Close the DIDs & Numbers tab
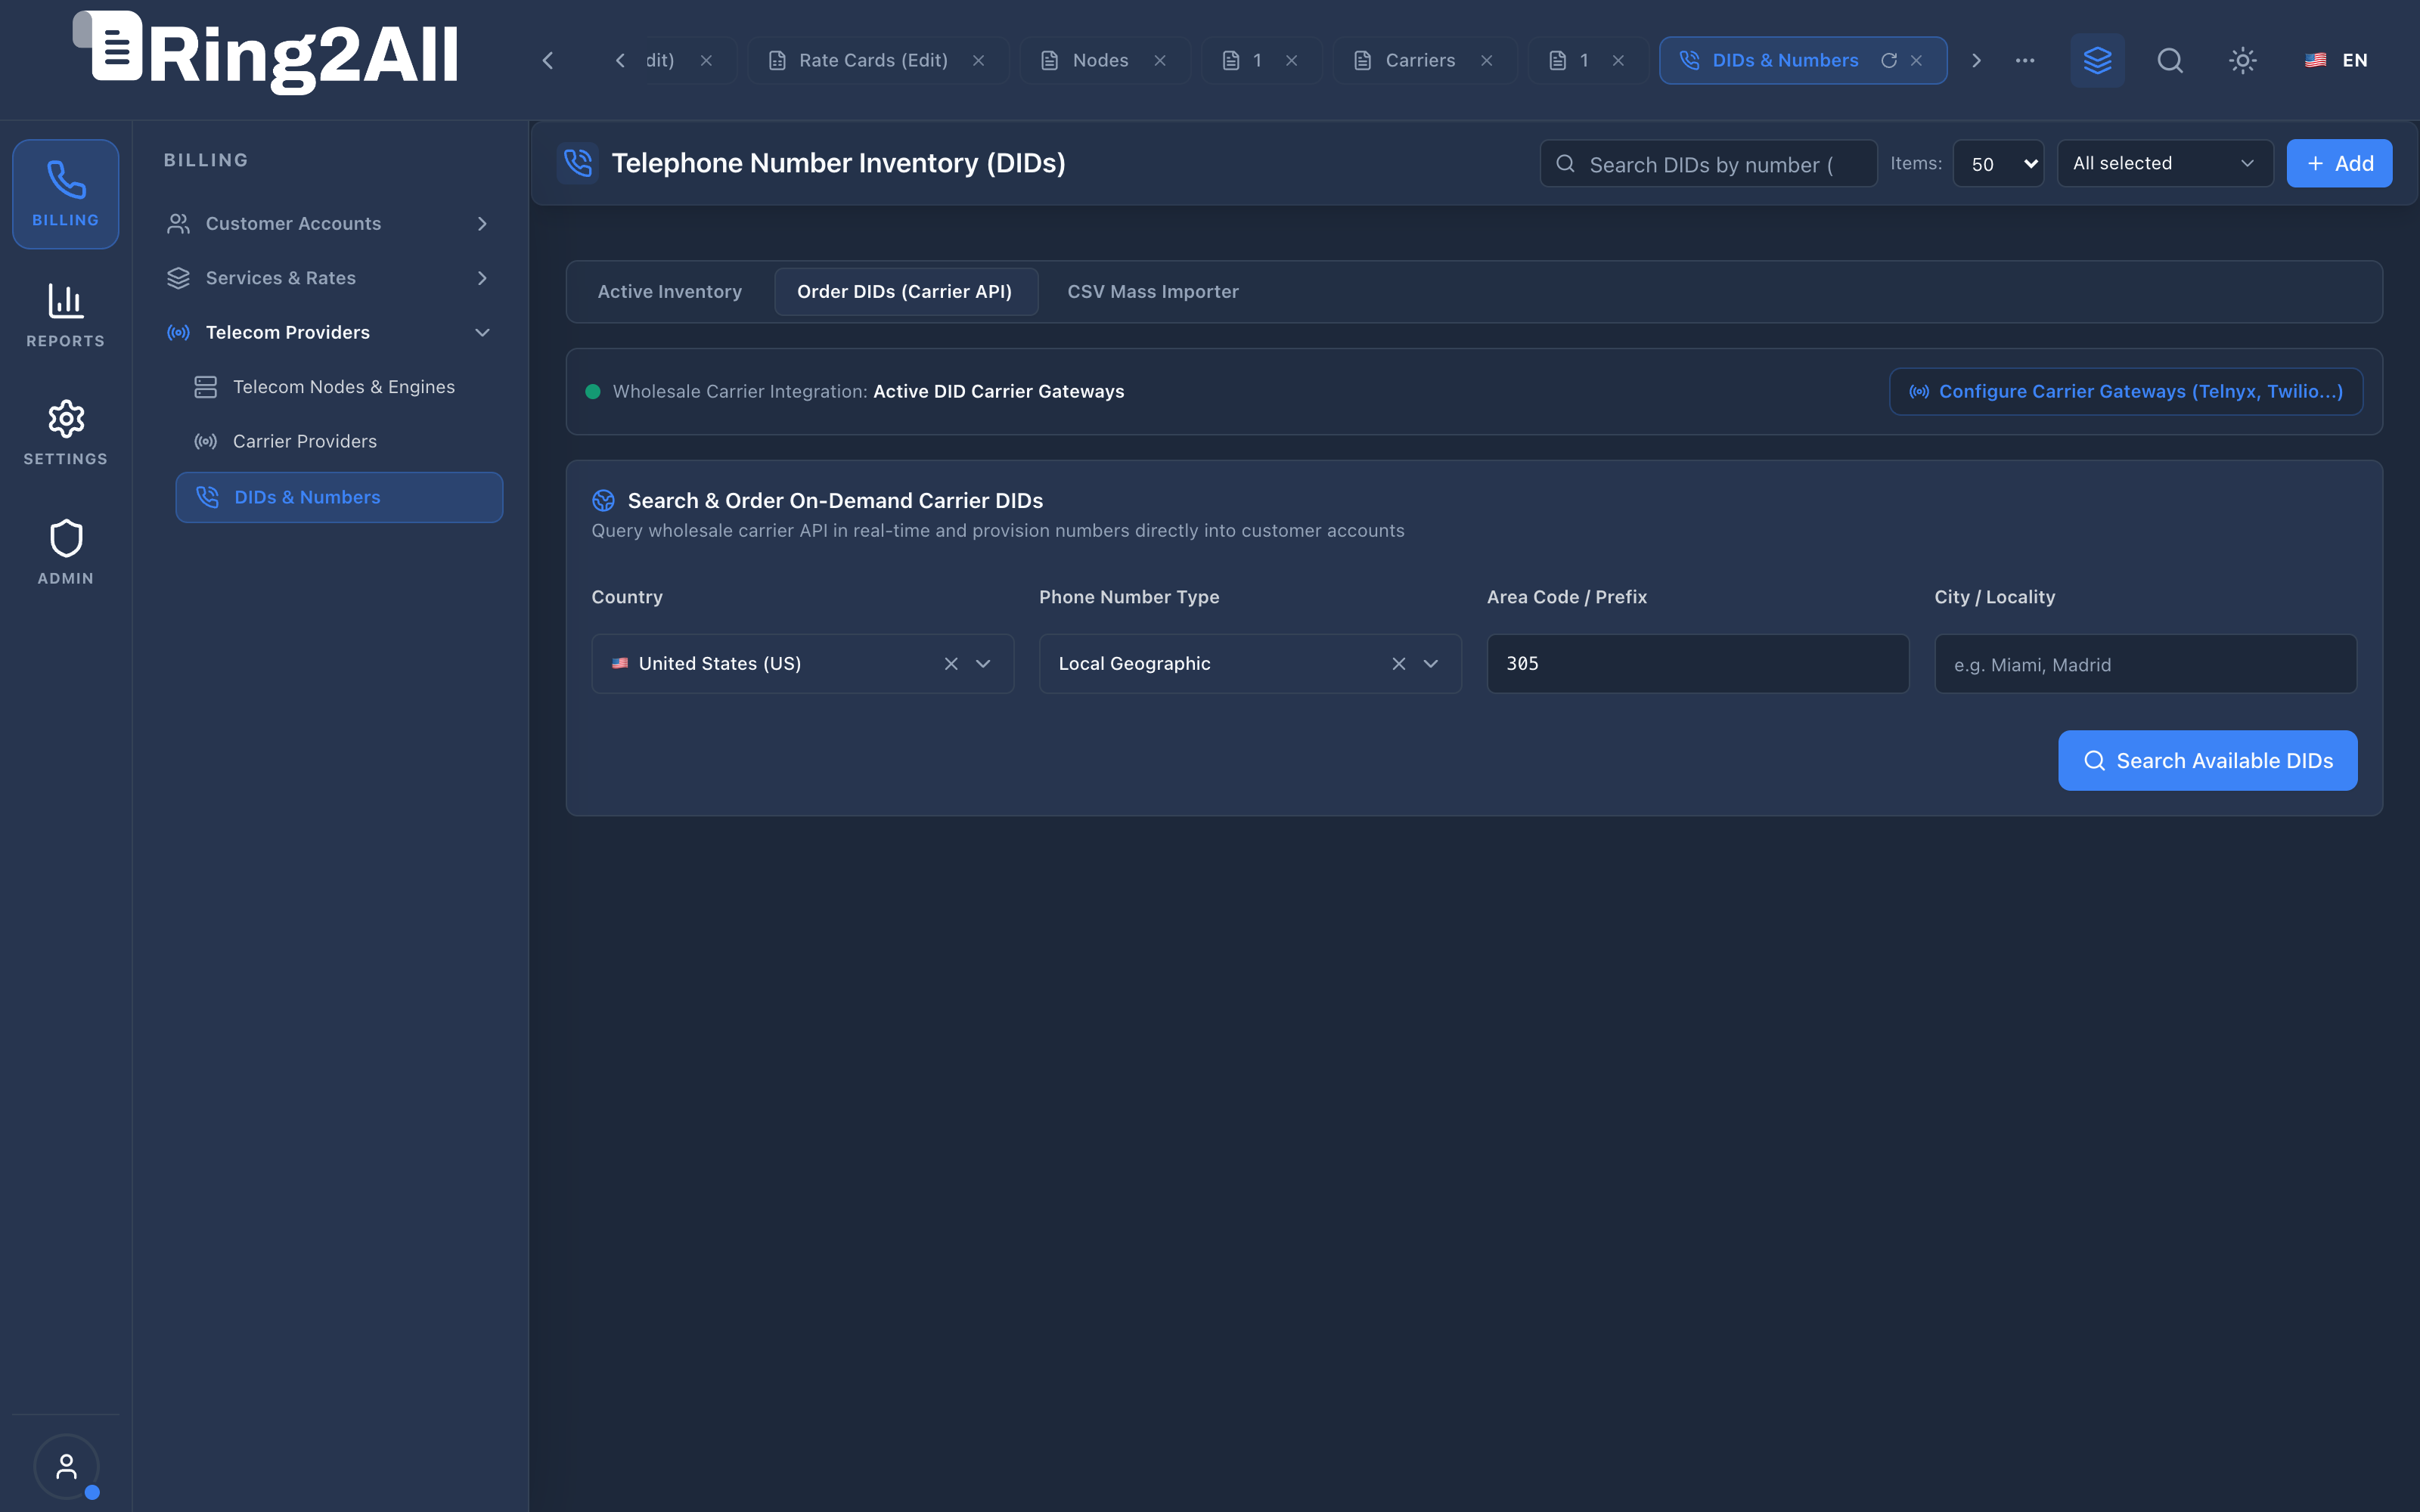Viewport: 2420px width, 1512px height. (1917, 61)
